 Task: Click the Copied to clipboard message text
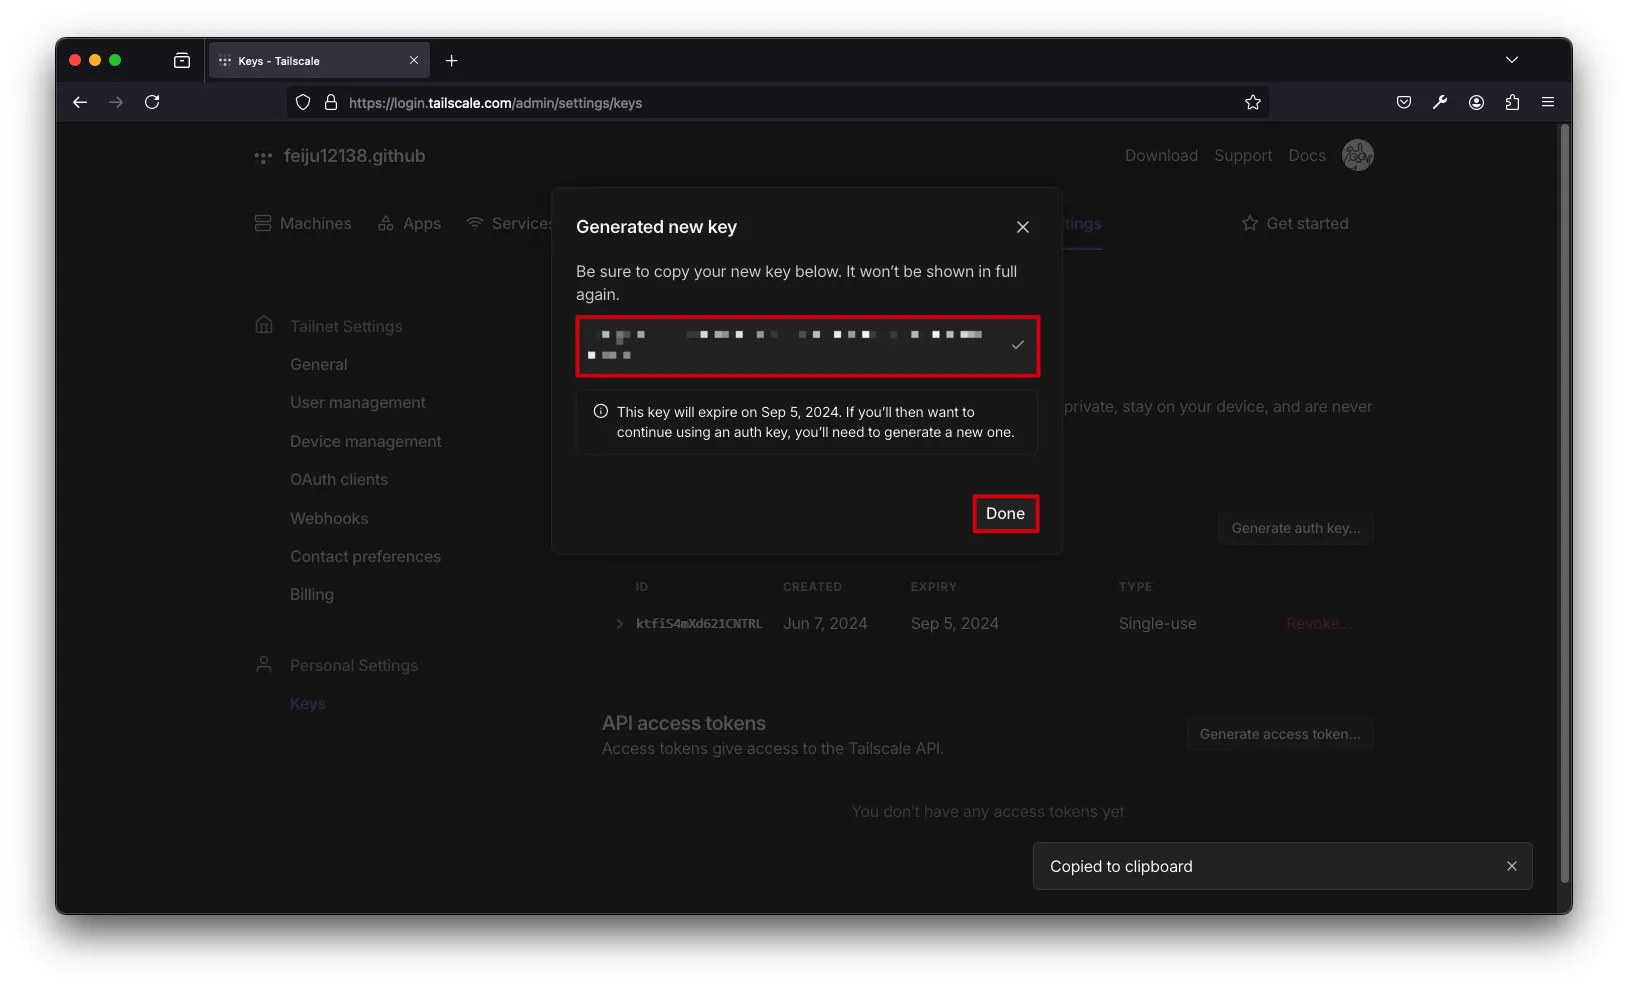point(1121,867)
